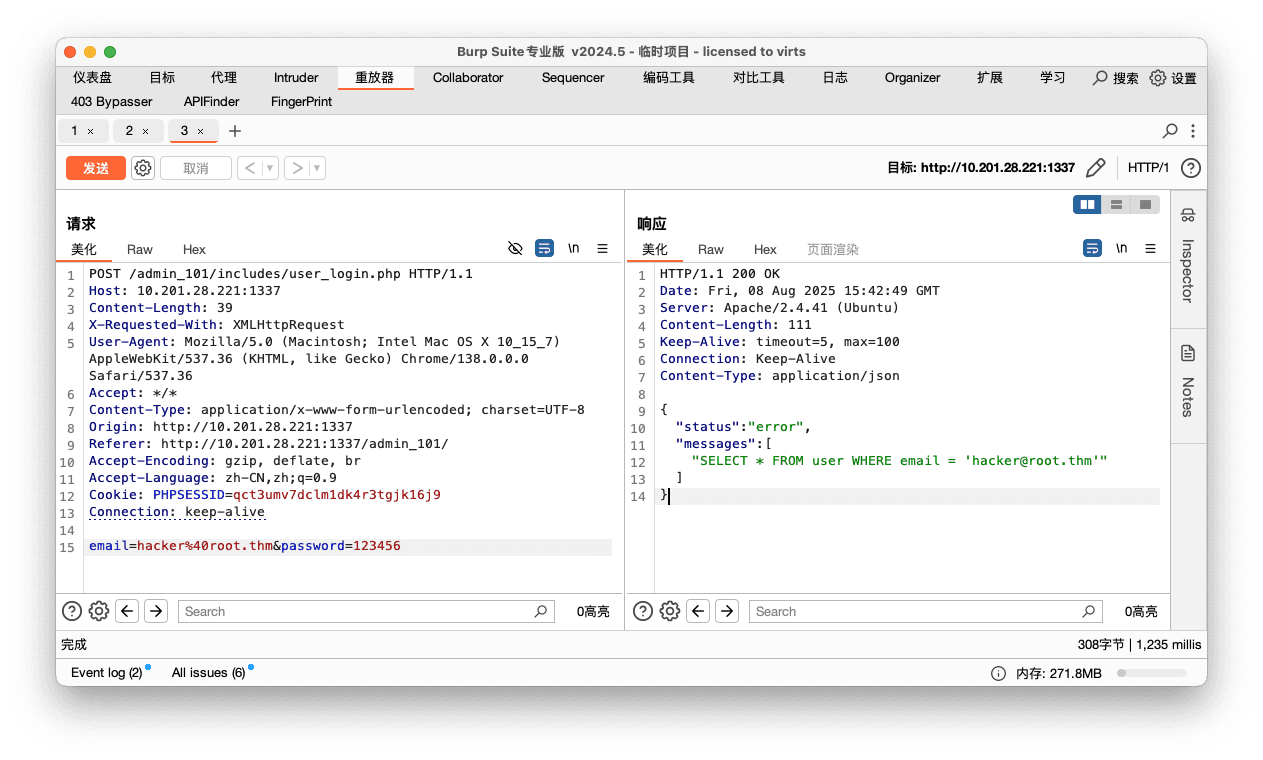
Task: Click the SELECT * FROM user response line
Action: pyautogui.click(x=899, y=461)
